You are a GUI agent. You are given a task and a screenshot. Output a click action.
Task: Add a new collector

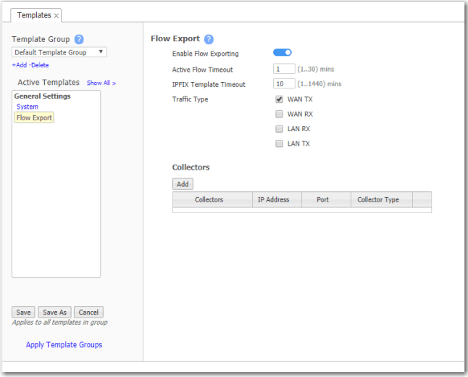point(183,184)
